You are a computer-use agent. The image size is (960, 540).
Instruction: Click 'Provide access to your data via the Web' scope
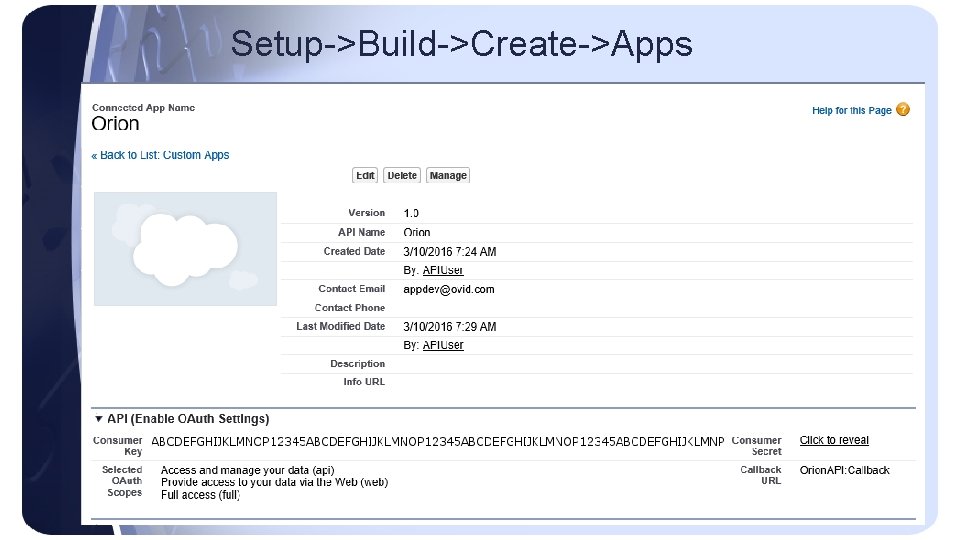click(274, 482)
